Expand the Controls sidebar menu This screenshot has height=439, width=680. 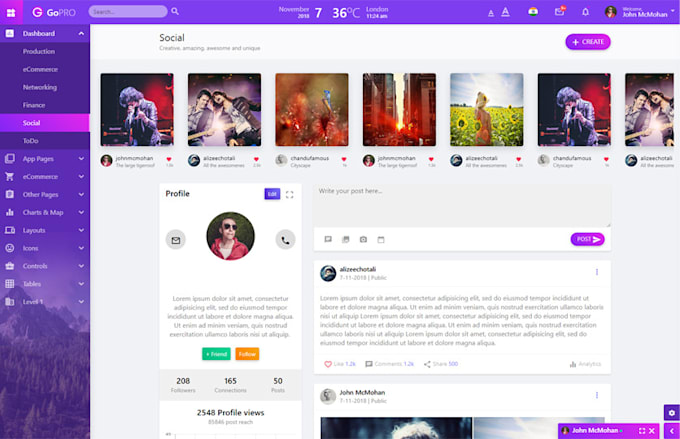point(45,266)
